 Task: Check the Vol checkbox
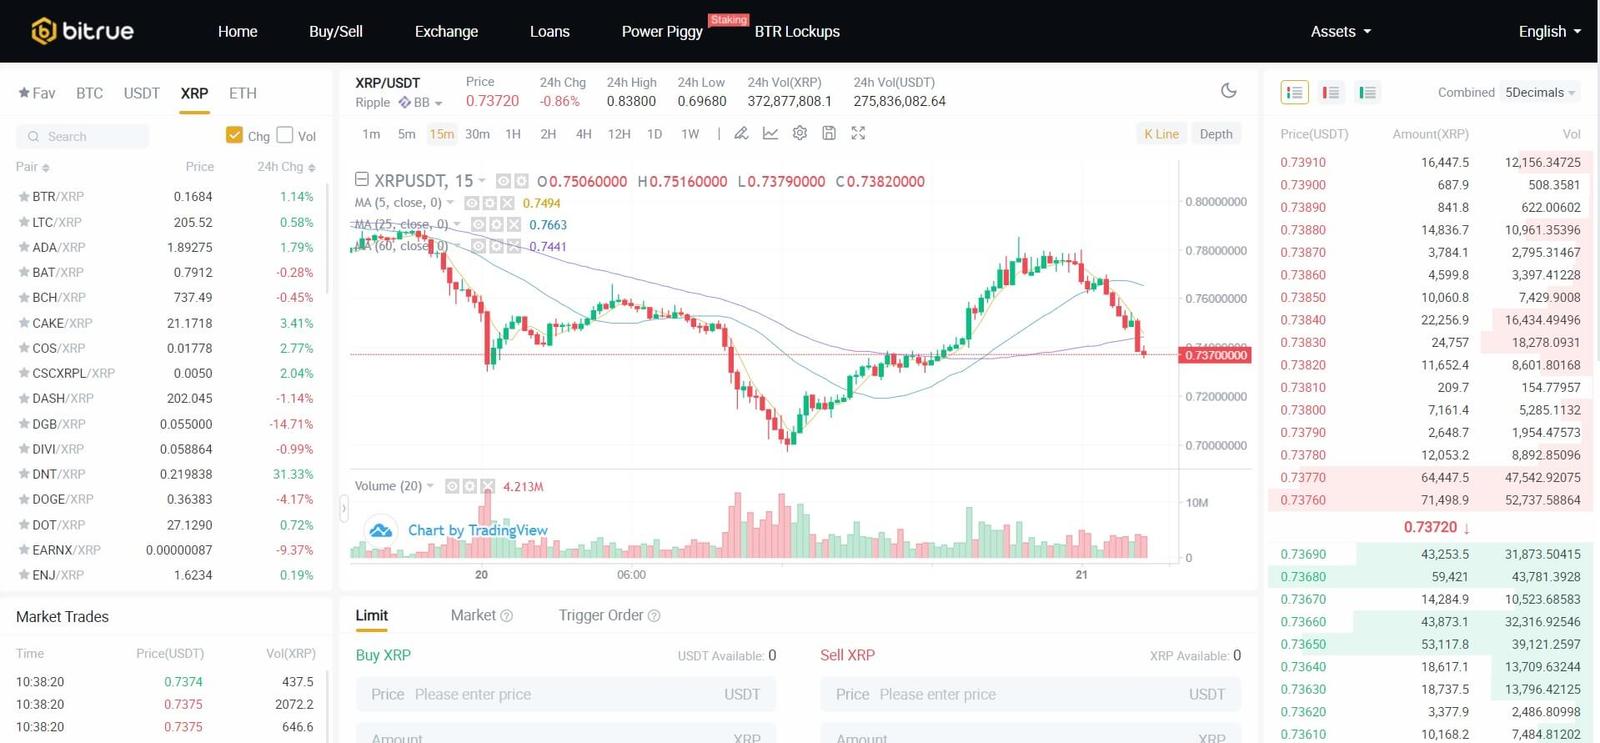point(285,135)
